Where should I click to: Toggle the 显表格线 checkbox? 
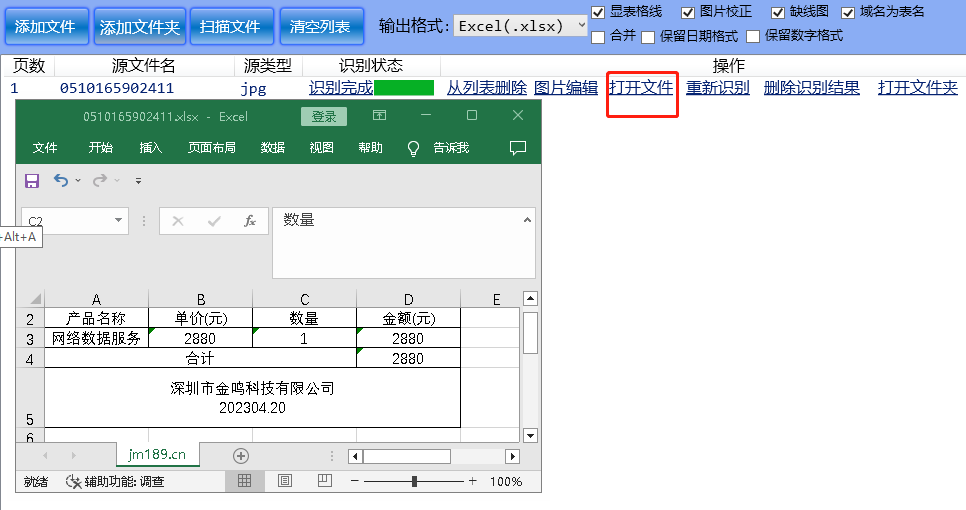[598, 12]
